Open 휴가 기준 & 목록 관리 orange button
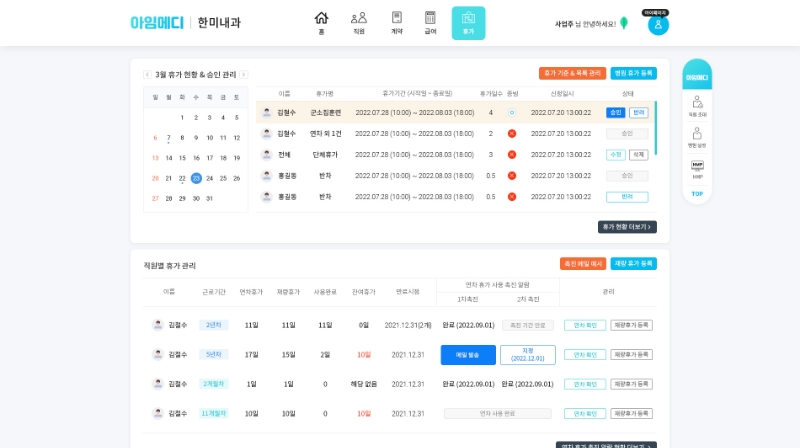 coord(572,73)
